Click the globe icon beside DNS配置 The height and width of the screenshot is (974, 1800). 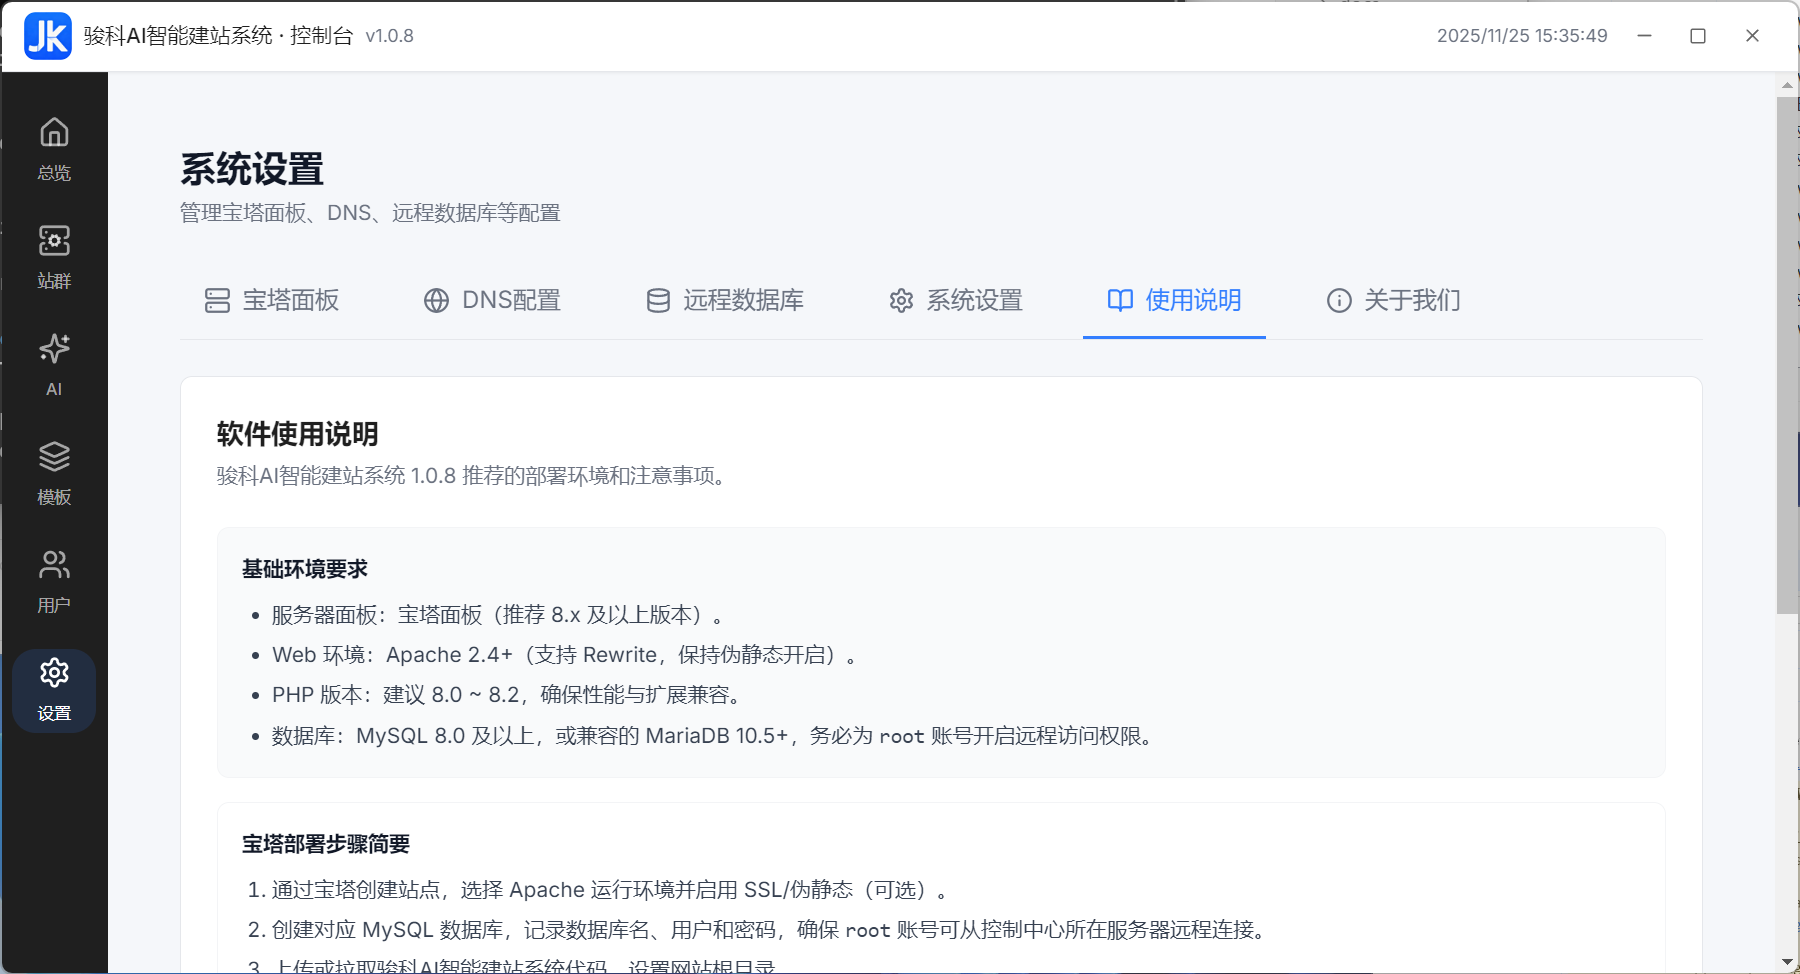[x=436, y=300]
